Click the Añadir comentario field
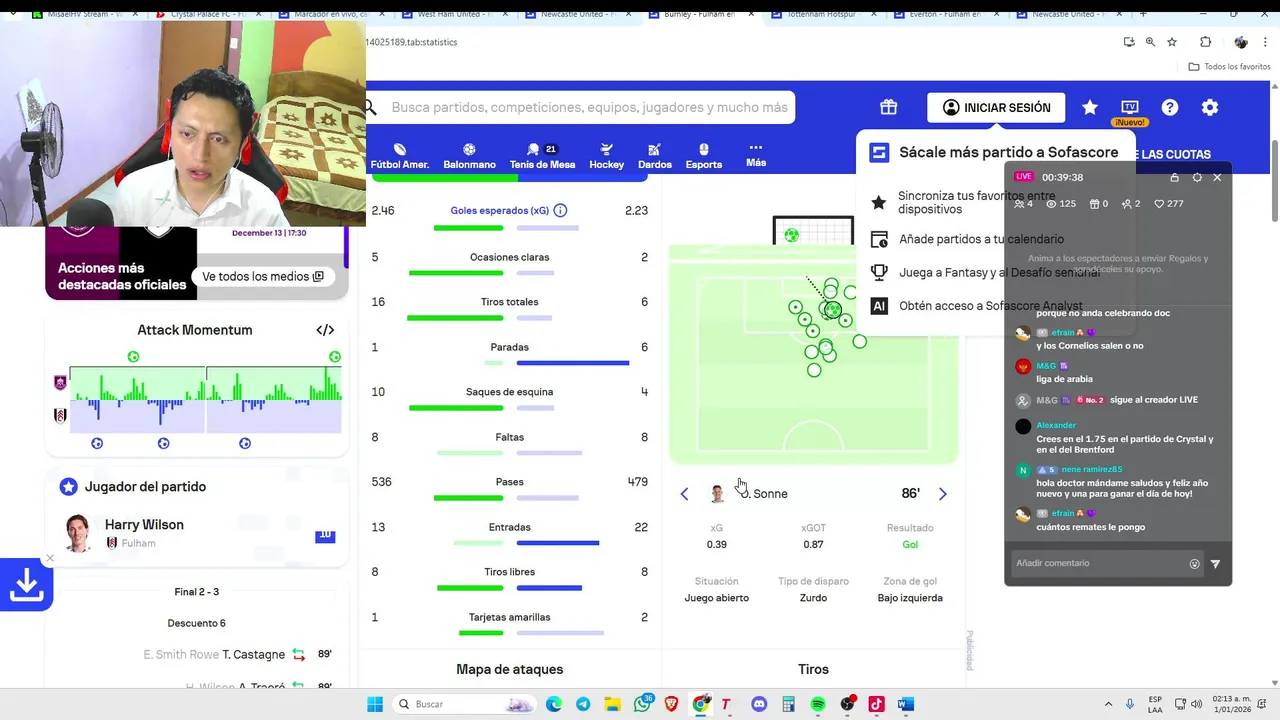1280x720 pixels. (1098, 564)
